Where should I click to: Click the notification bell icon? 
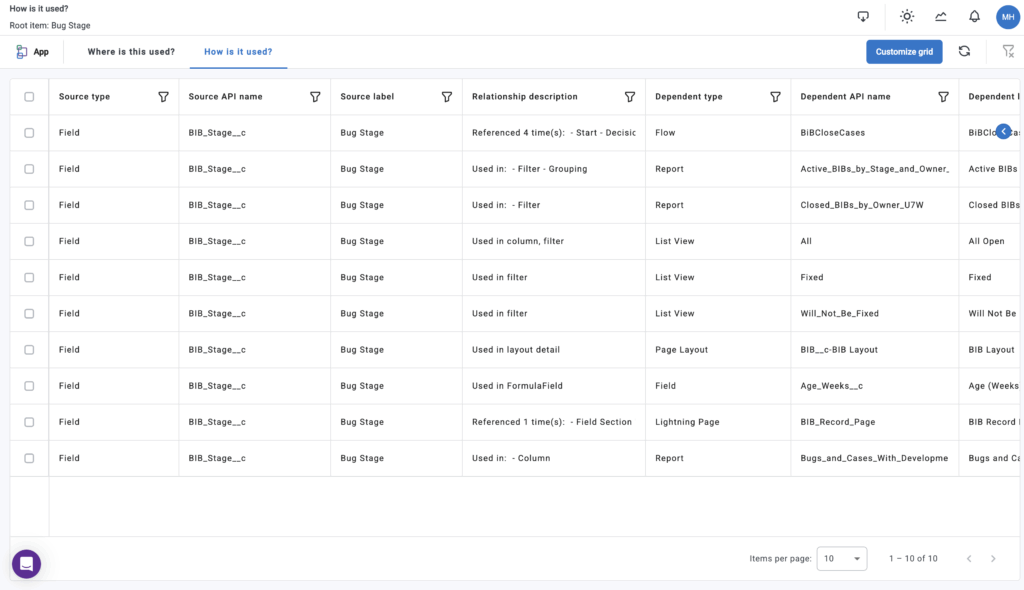[x=974, y=17]
